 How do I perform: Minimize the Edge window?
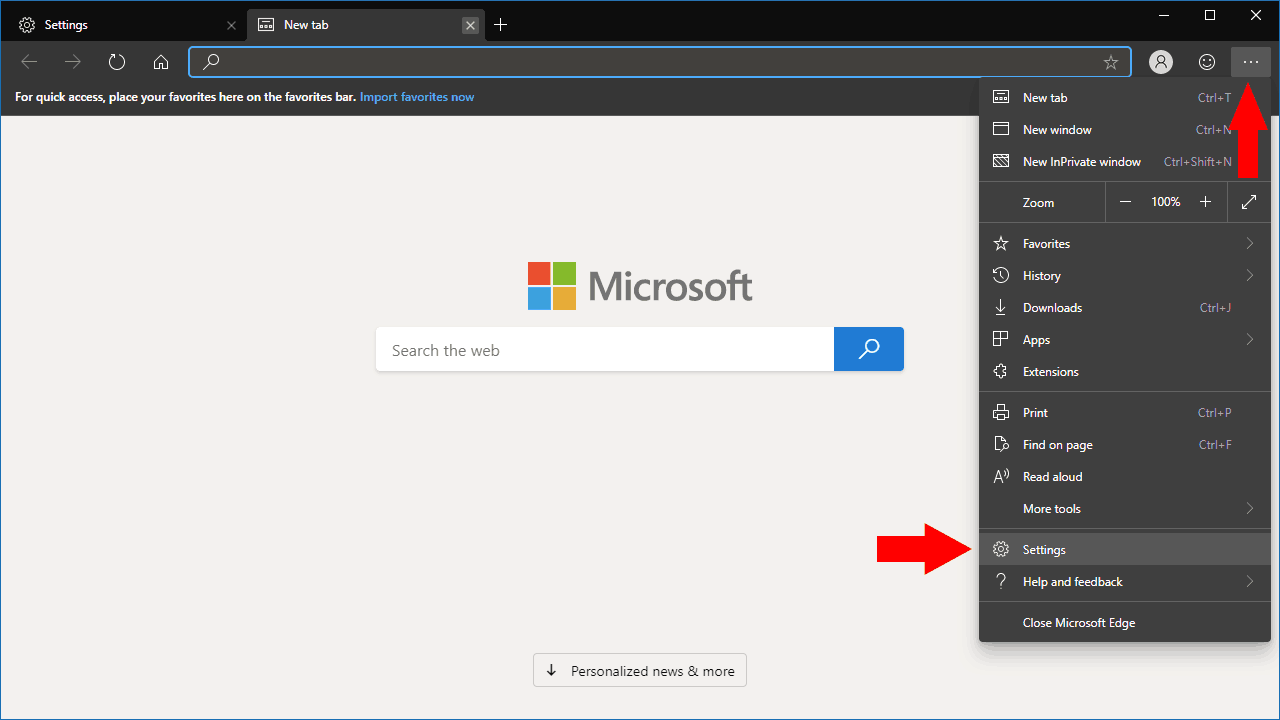(1164, 15)
